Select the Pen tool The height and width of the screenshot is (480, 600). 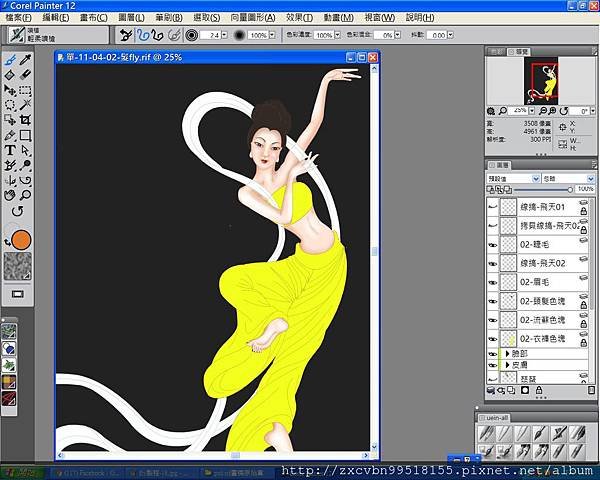(x=10, y=135)
